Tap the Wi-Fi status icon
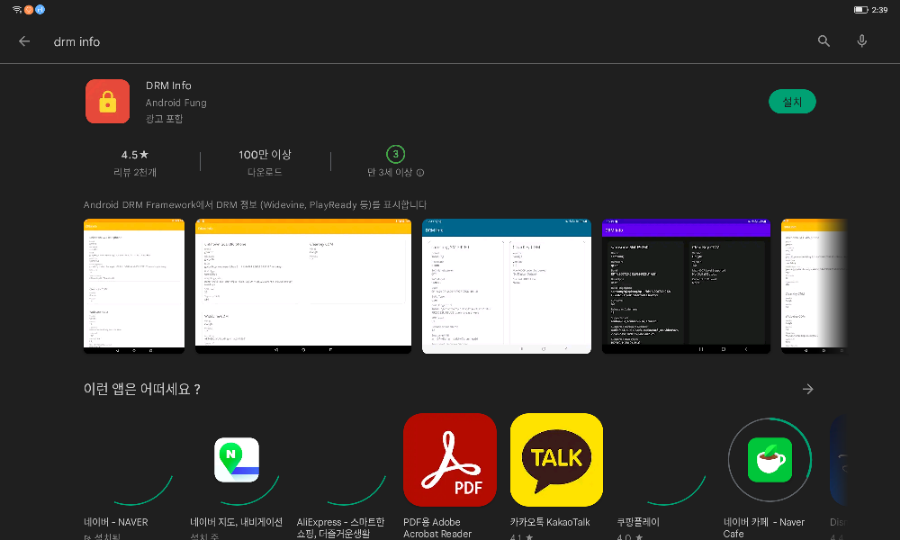Screen dimensions: 900x540 pos(17,9)
